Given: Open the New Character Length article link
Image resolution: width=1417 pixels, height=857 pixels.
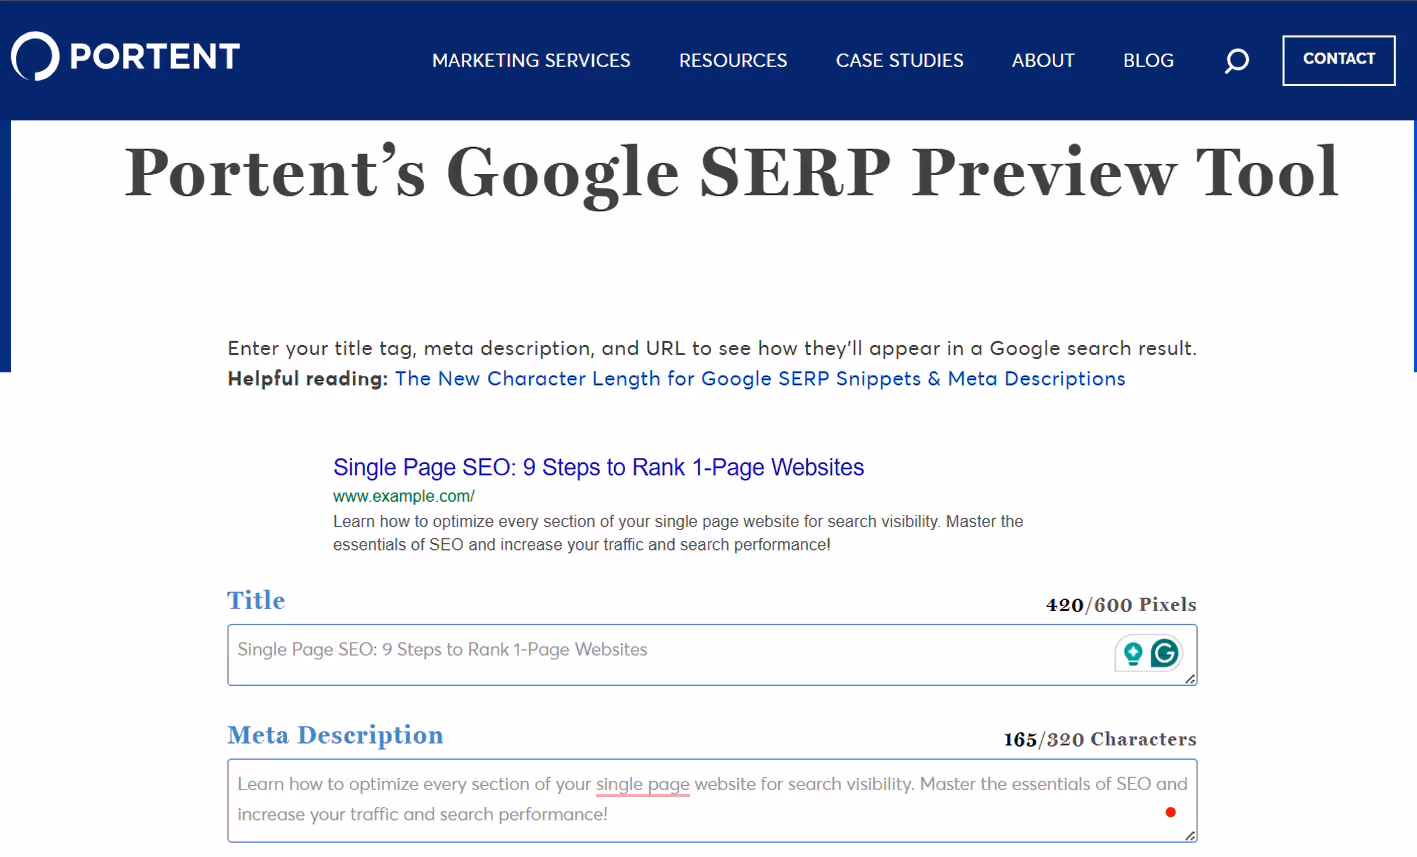Looking at the screenshot, I should (x=760, y=379).
